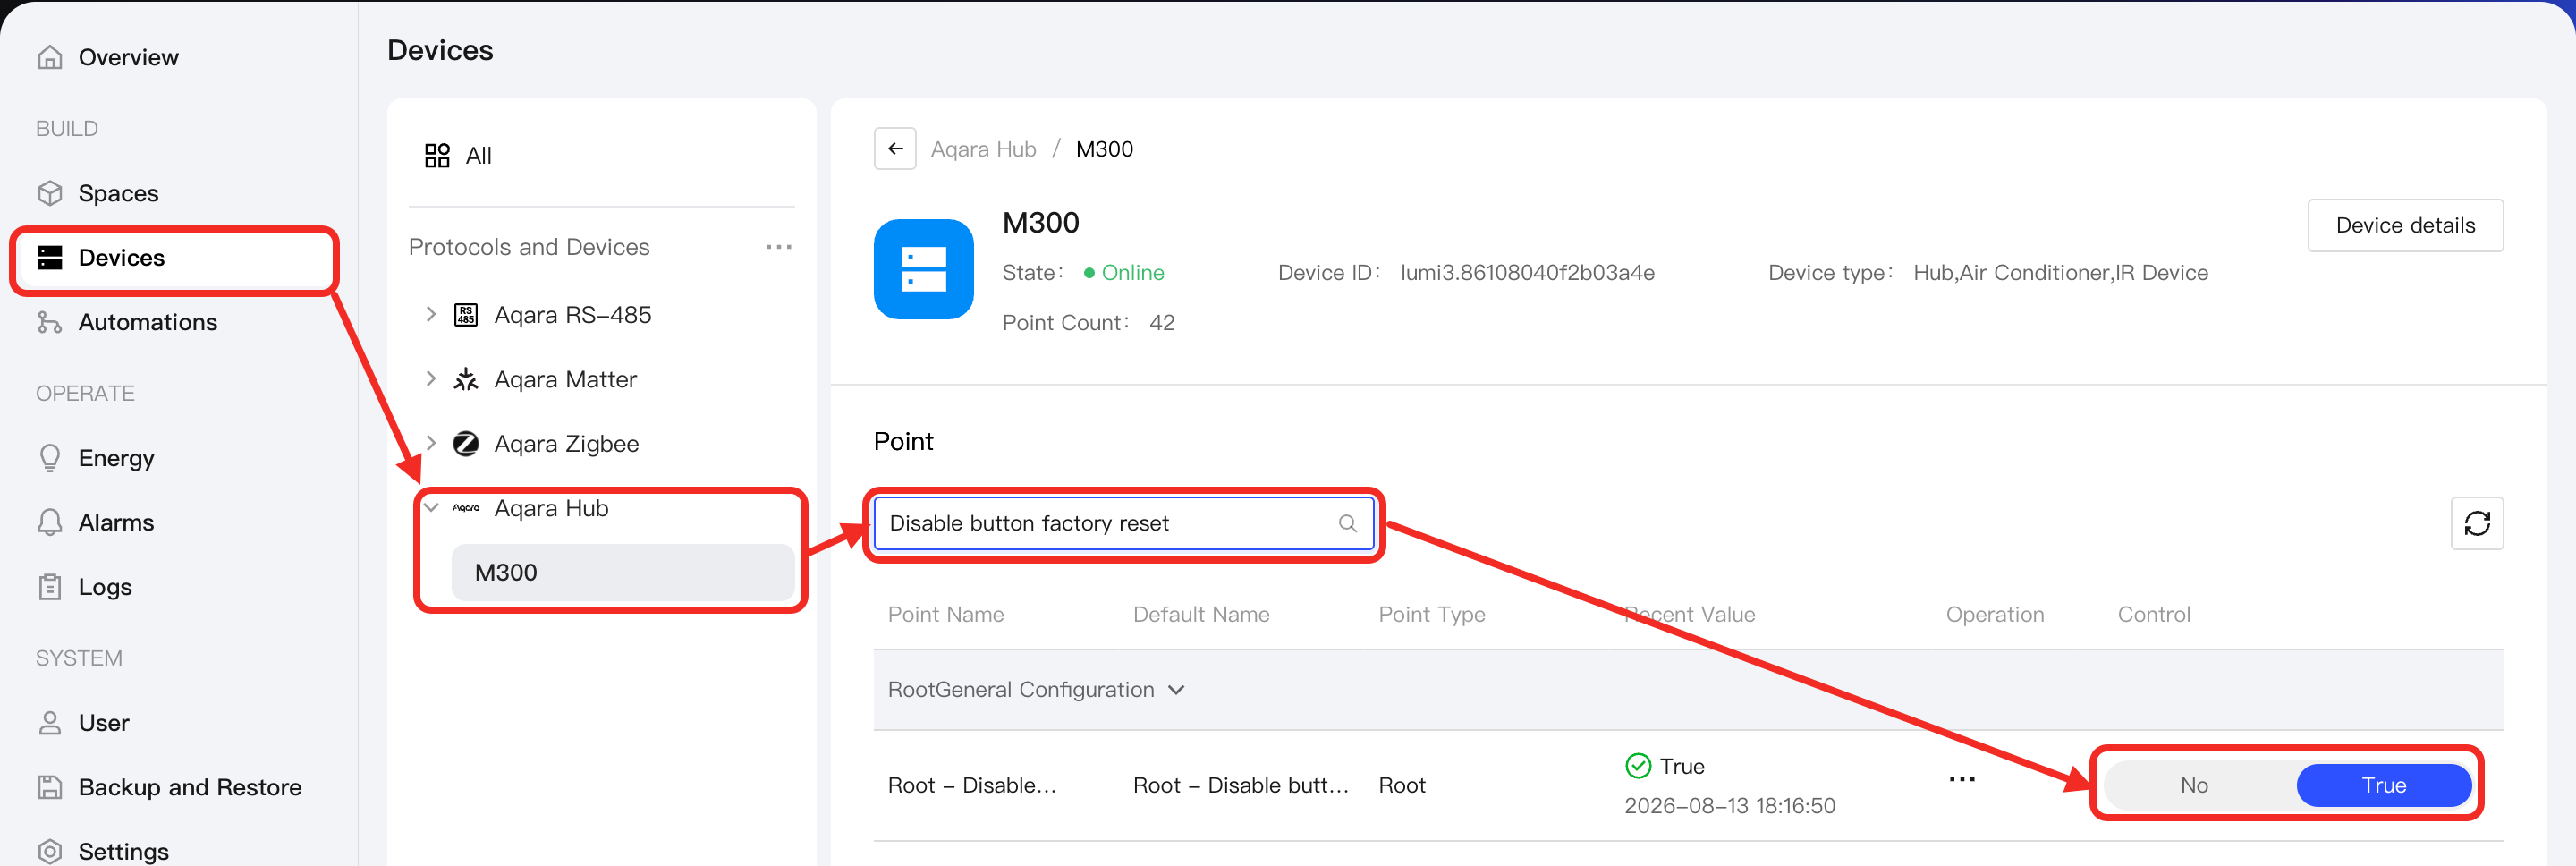Click the Operation column header
Viewport: 2576px width, 866px height.
[1994, 614]
